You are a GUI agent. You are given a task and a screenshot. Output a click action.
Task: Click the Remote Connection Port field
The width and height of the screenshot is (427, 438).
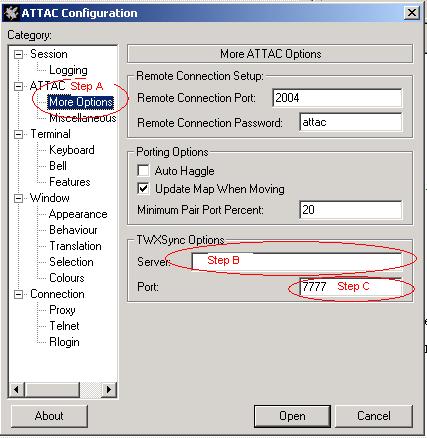[337, 98]
